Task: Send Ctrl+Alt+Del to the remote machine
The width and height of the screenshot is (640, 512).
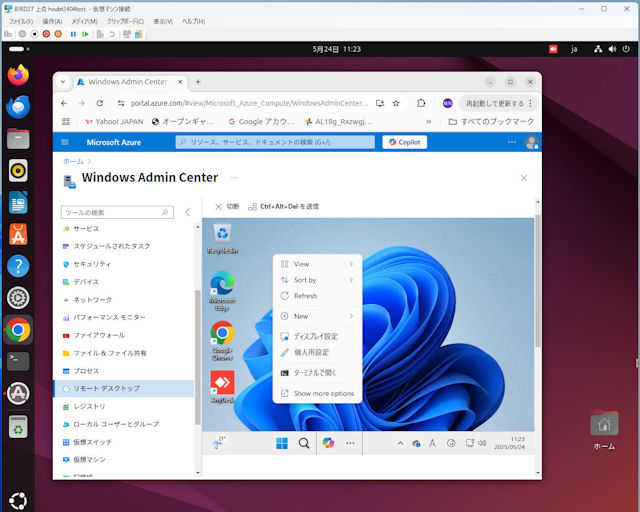Action: tap(284, 207)
